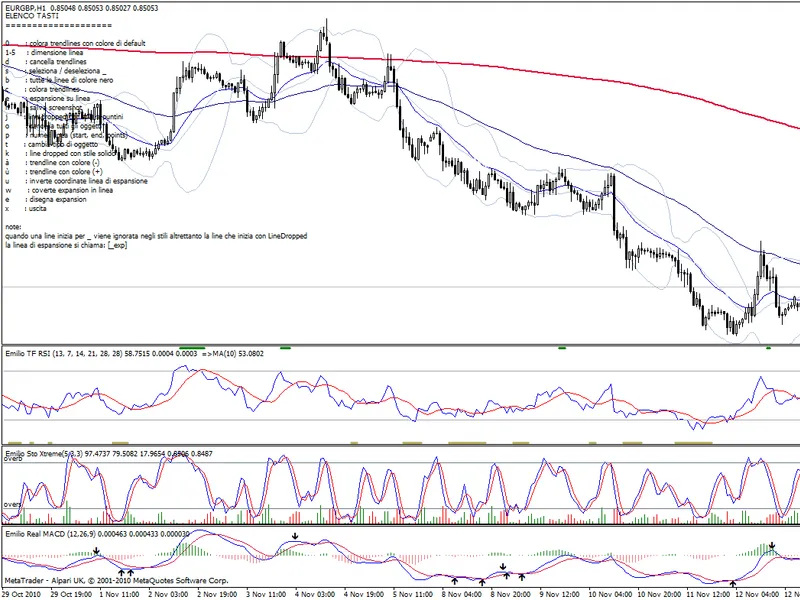Click 'tutte le linee di colore nero' text
This screenshot has width=800, height=600.
coord(71,80)
